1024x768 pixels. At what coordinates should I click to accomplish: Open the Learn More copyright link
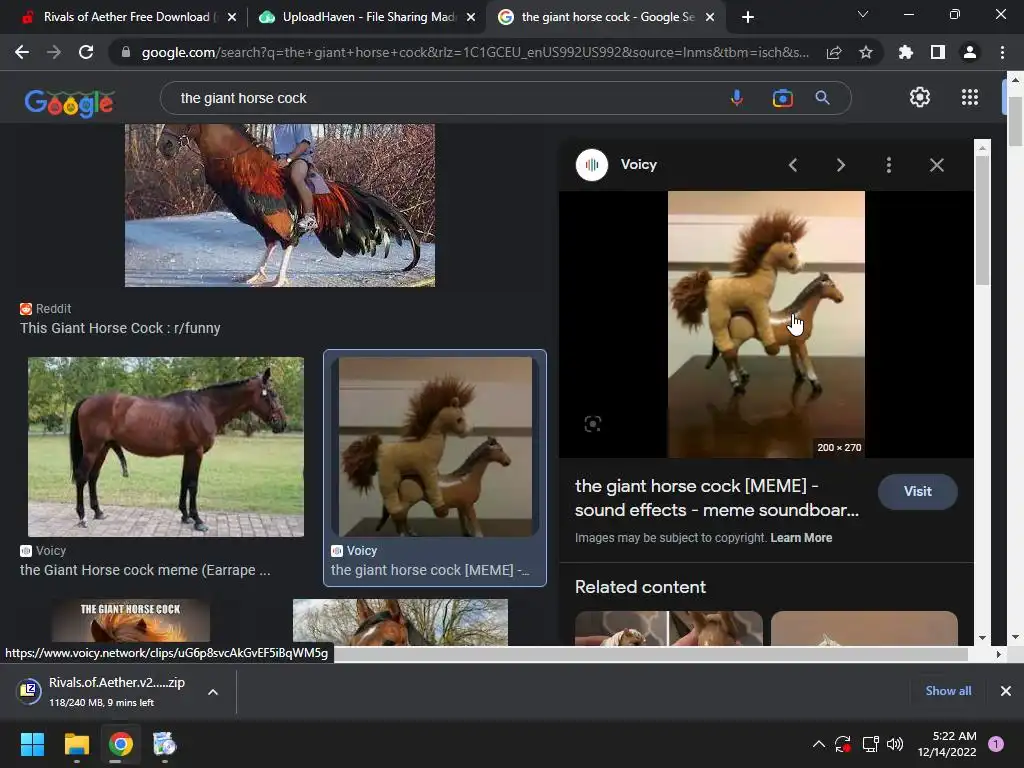(801, 537)
